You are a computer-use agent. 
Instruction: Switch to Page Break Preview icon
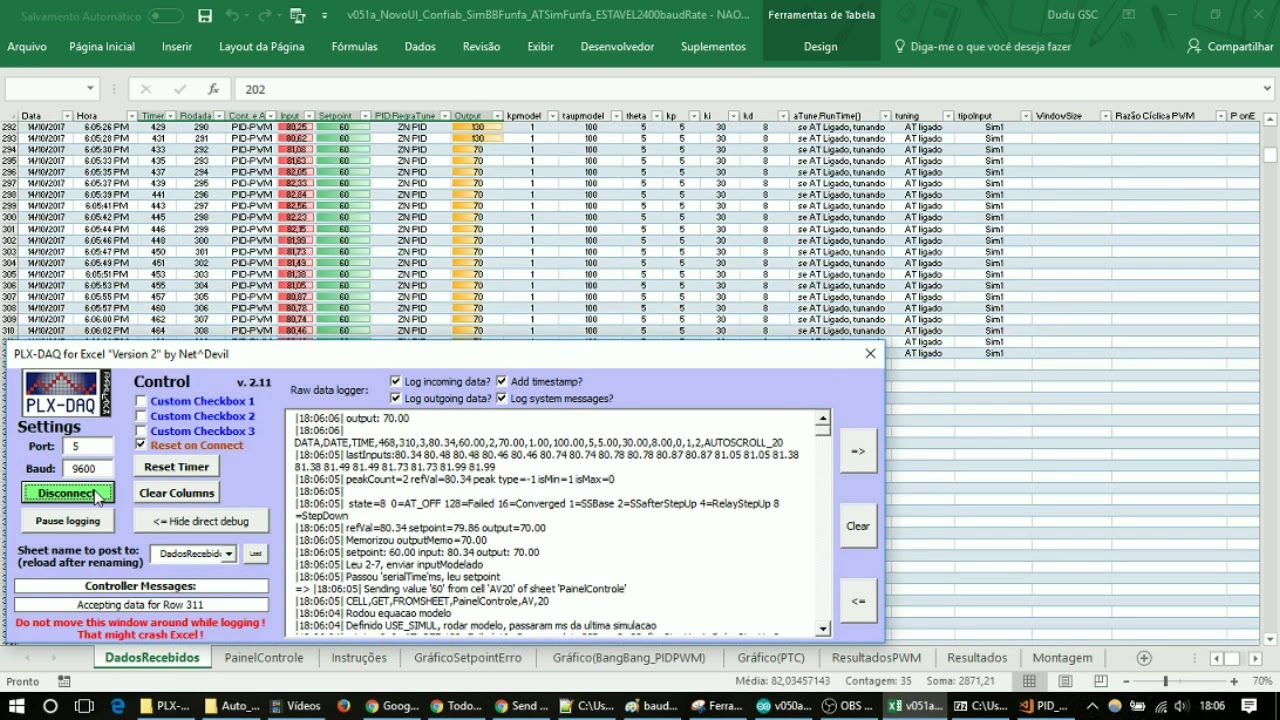pos(1100,681)
